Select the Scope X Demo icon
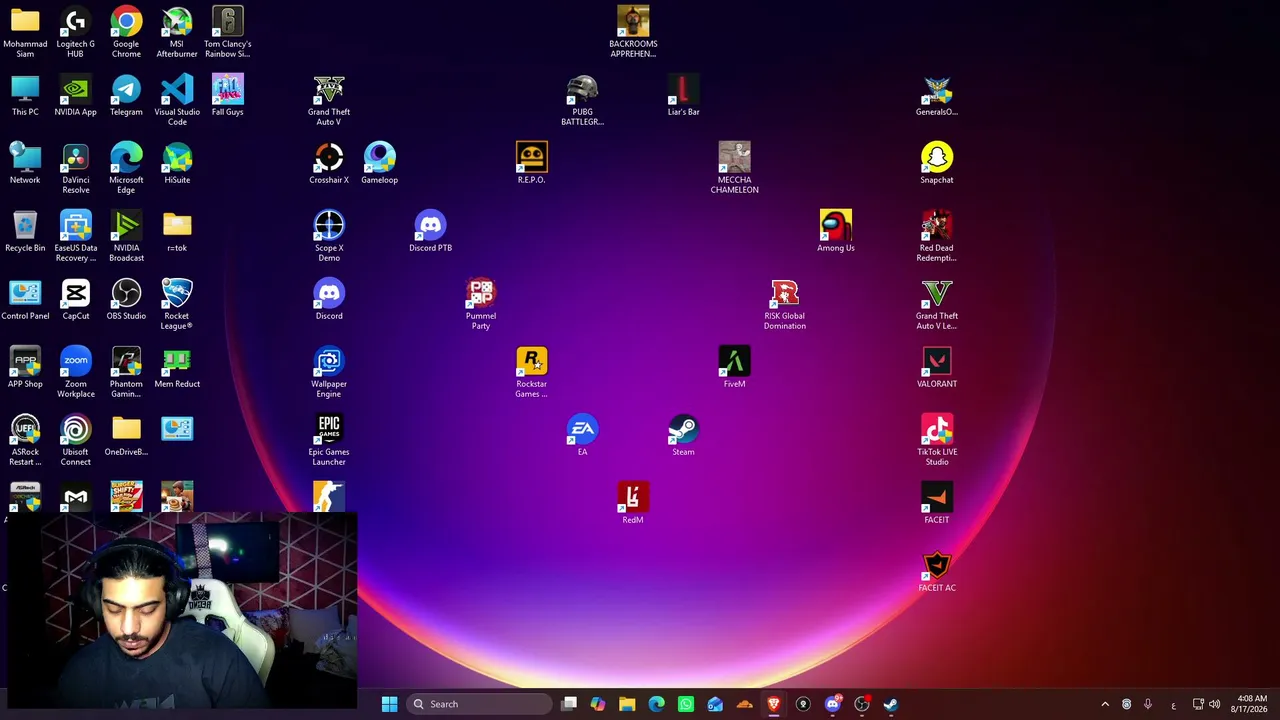This screenshot has width=1280, height=720. (x=329, y=235)
